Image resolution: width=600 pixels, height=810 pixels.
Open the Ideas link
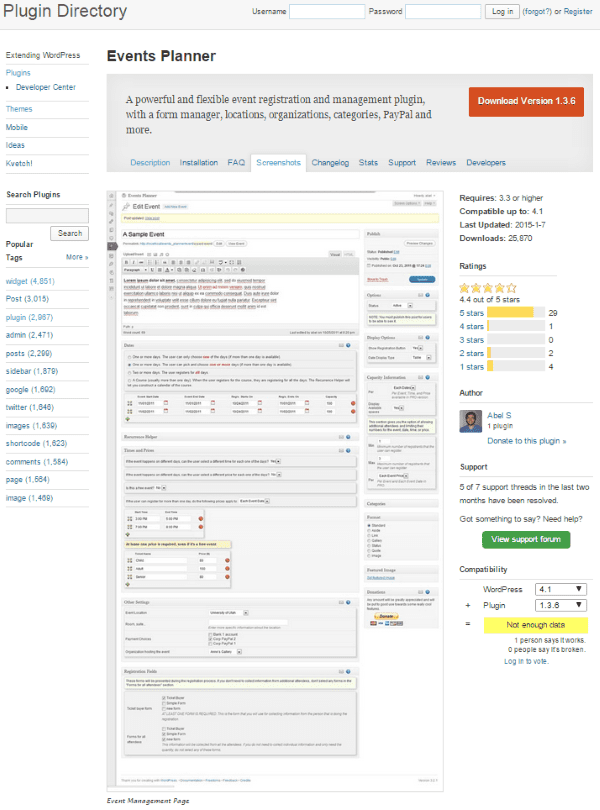pyautogui.click(x=15, y=145)
